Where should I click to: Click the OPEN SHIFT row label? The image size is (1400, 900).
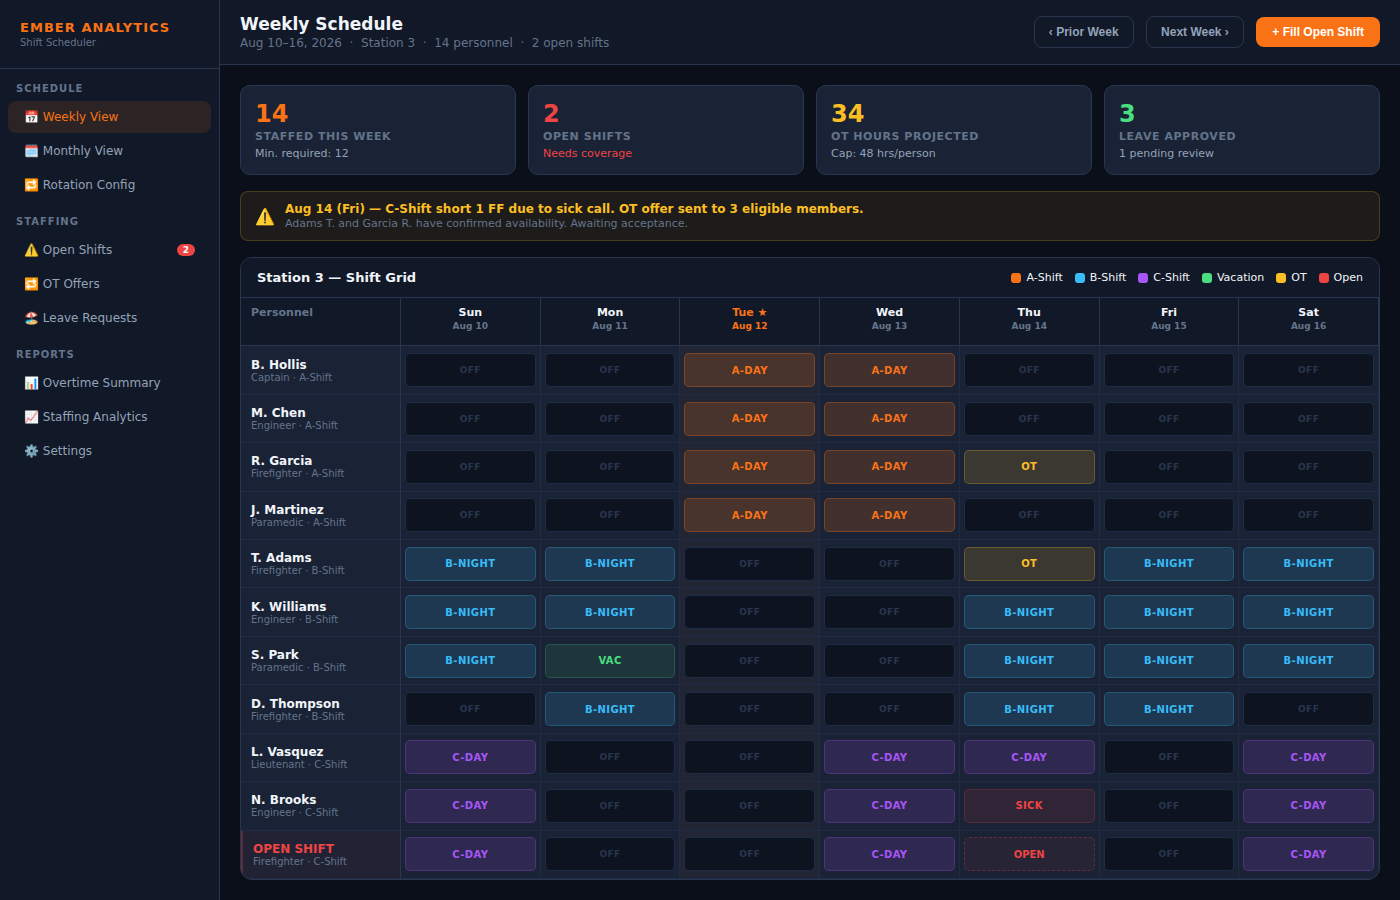[x=294, y=848]
